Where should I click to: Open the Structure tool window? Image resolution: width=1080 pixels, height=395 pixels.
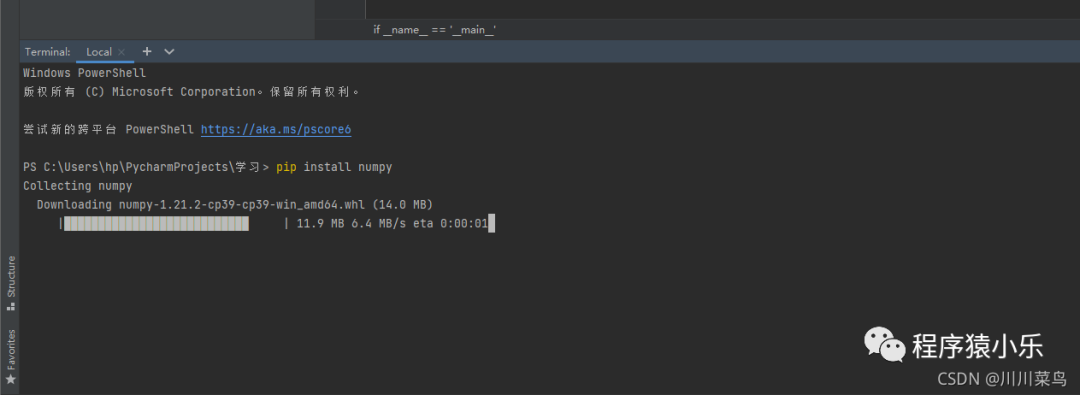pyautogui.click(x=10, y=283)
